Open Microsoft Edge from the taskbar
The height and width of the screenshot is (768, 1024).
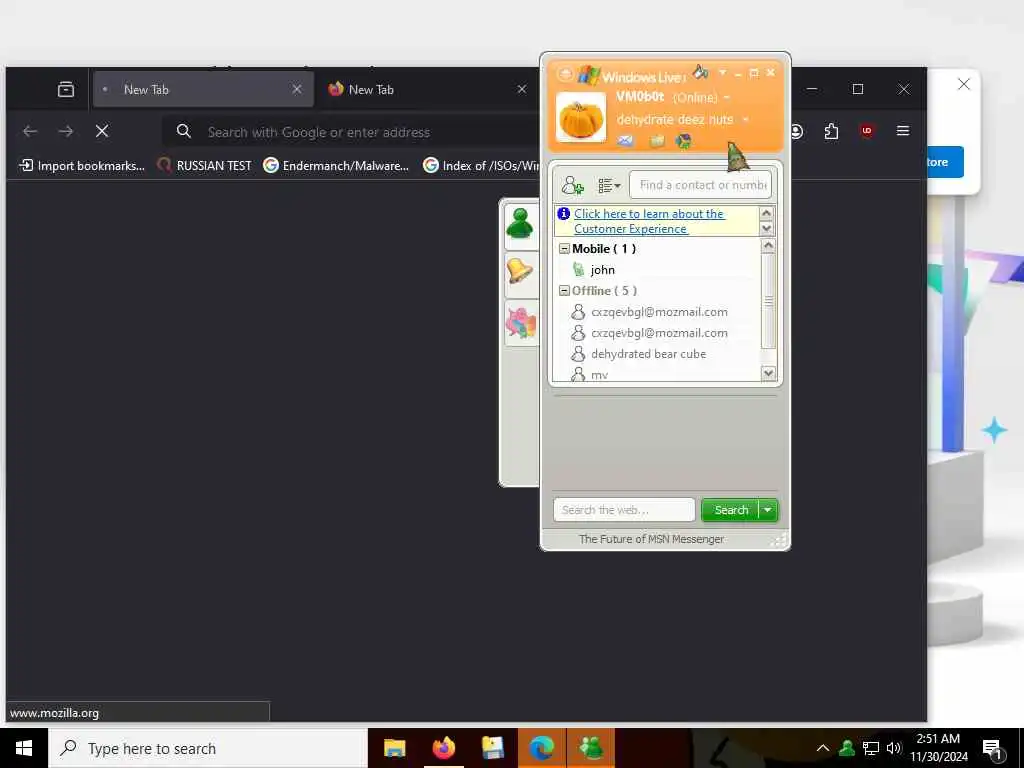[541, 748]
